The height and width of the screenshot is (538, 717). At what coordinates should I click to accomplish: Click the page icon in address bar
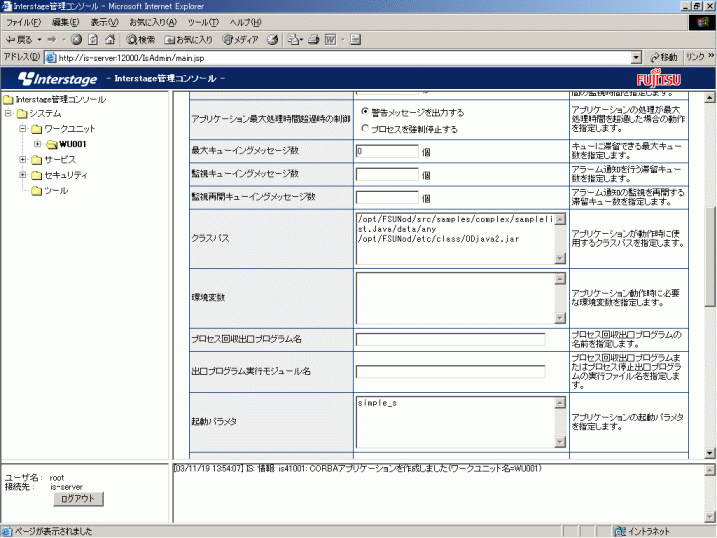pos(51,58)
